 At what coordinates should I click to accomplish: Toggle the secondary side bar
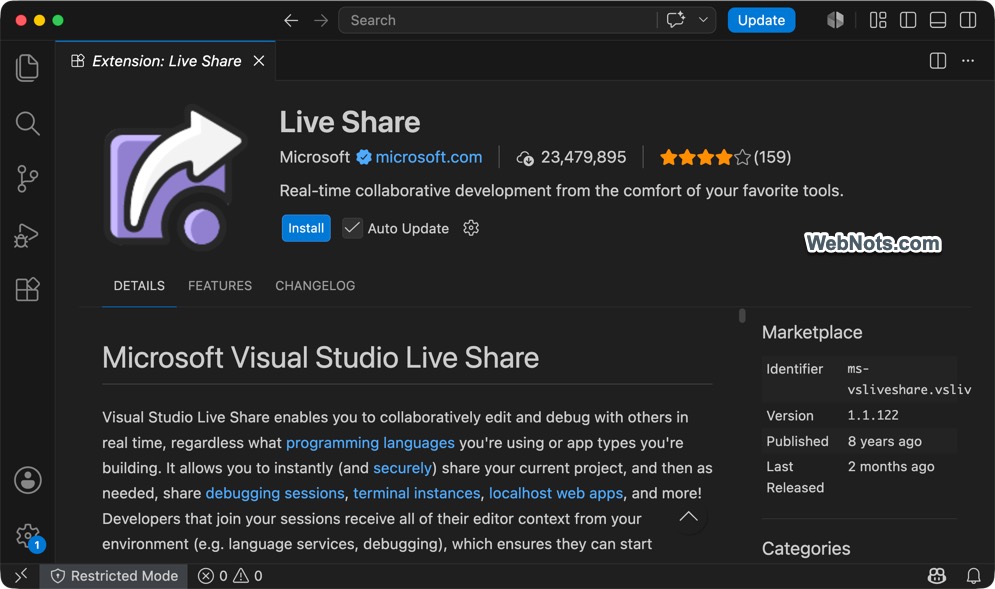point(968,20)
